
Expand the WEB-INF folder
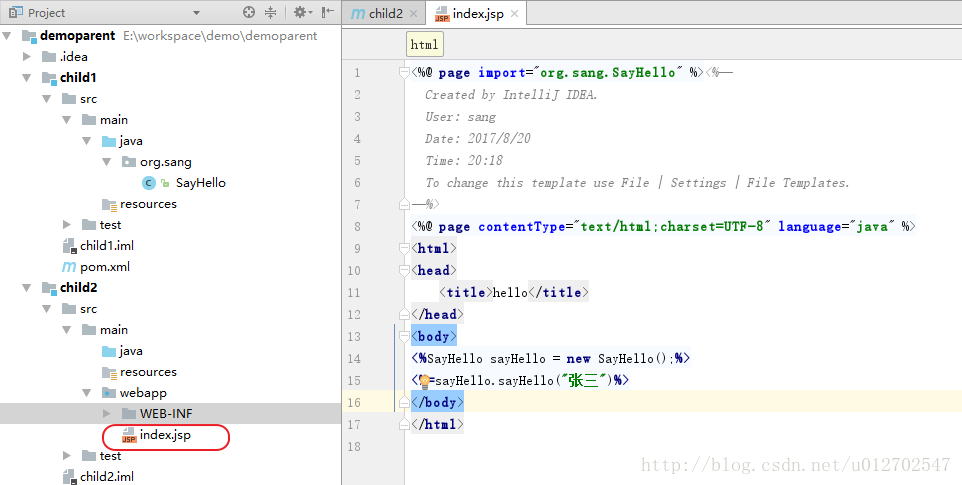[107, 414]
